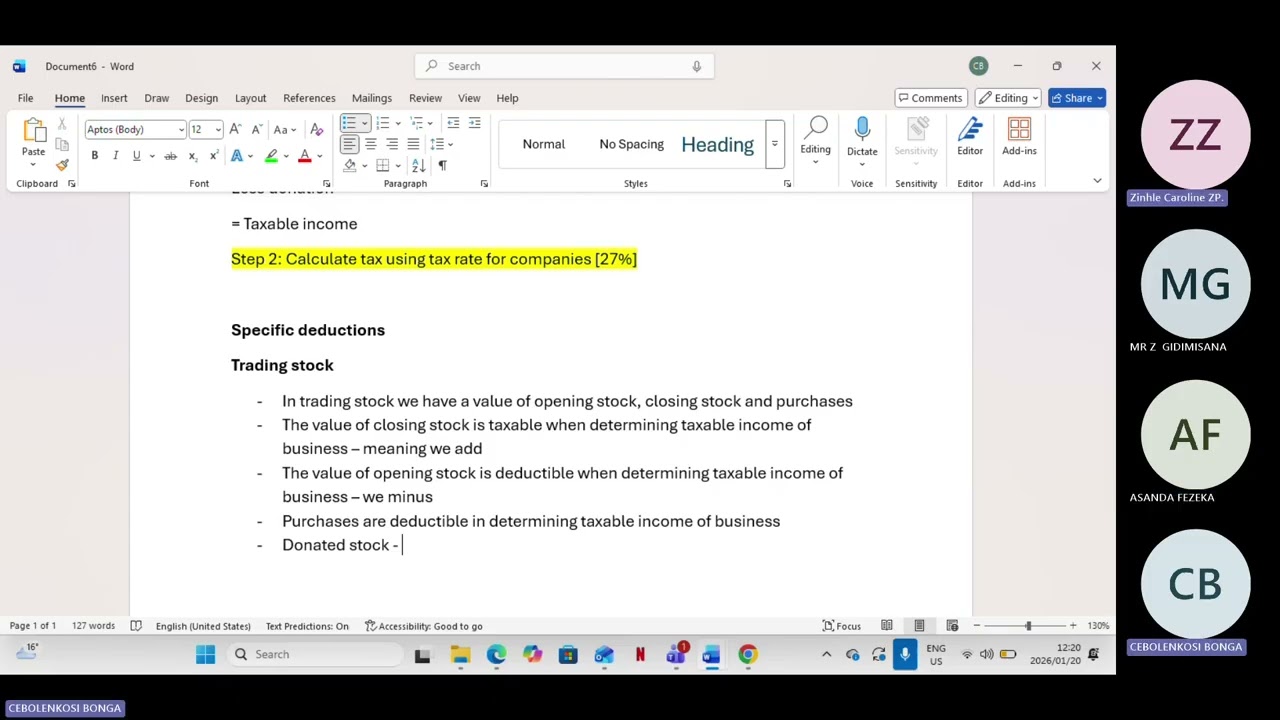This screenshot has width=1280, height=720.
Task: Click the Dictate microphone icon
Action: [x=862, y=129]
